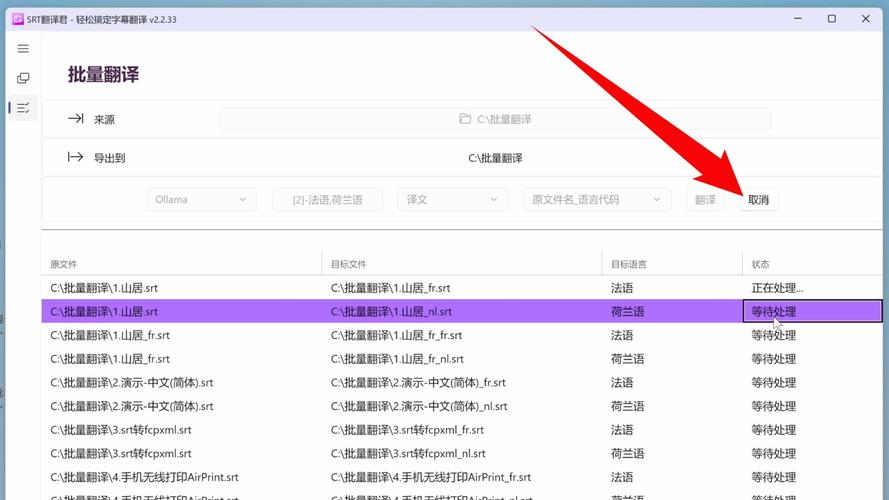Click 荷兰语 in the highlighted row
This screenshot has height=500, width=889.
(x=628, y=312)
